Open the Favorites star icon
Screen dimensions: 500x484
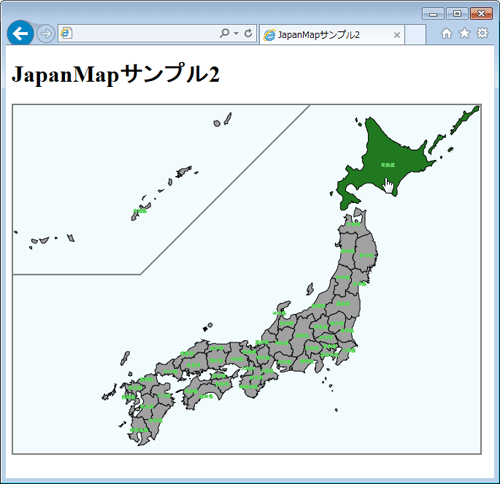(464, 33)
